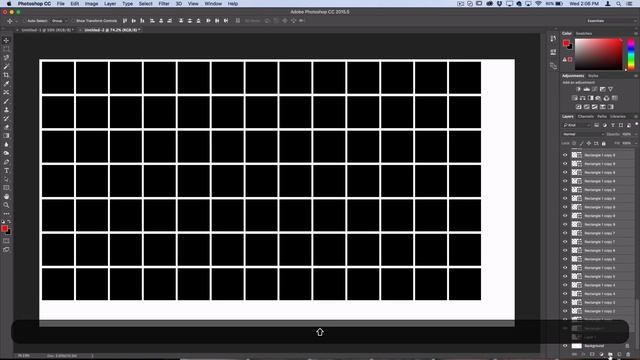
Task: Open the Move tool preset picker
Action: tap(11, 20)
